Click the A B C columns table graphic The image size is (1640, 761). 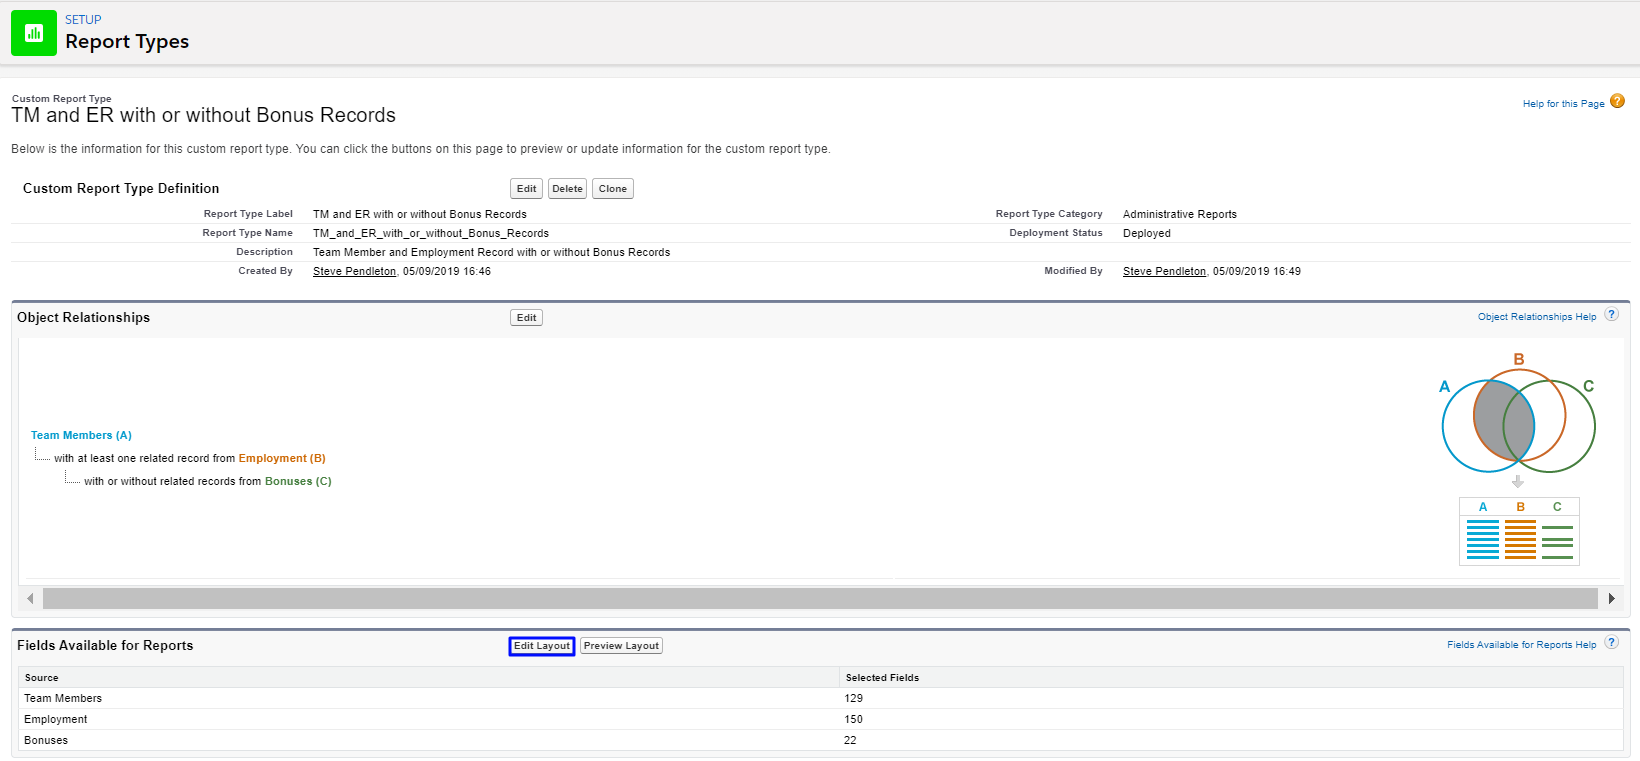[x=1519, y=532]
